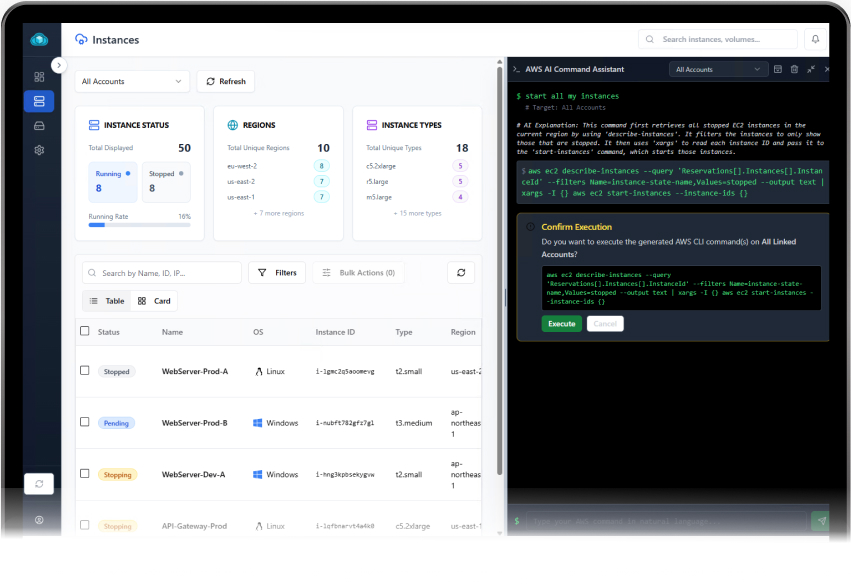
Task: Switch to Card view
Action: [x=154, y=301]
